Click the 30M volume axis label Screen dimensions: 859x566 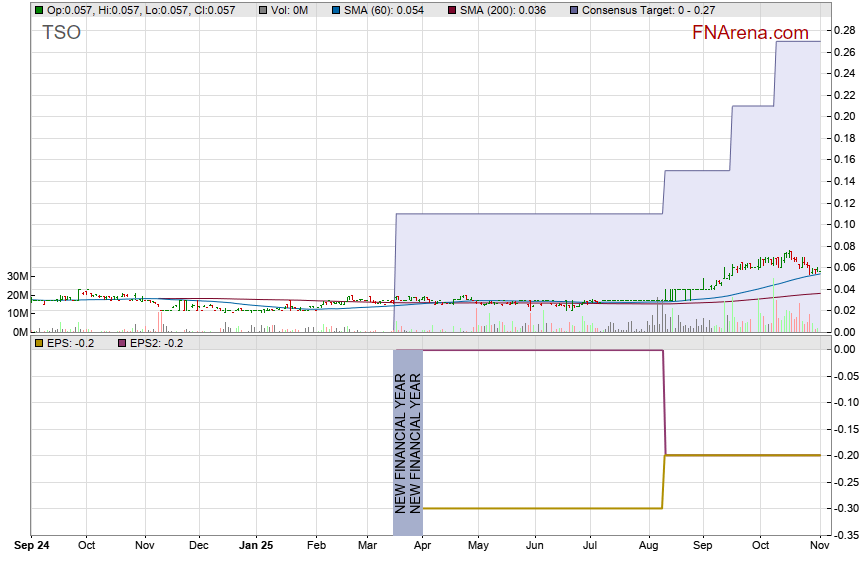click(x=15, y=276)
